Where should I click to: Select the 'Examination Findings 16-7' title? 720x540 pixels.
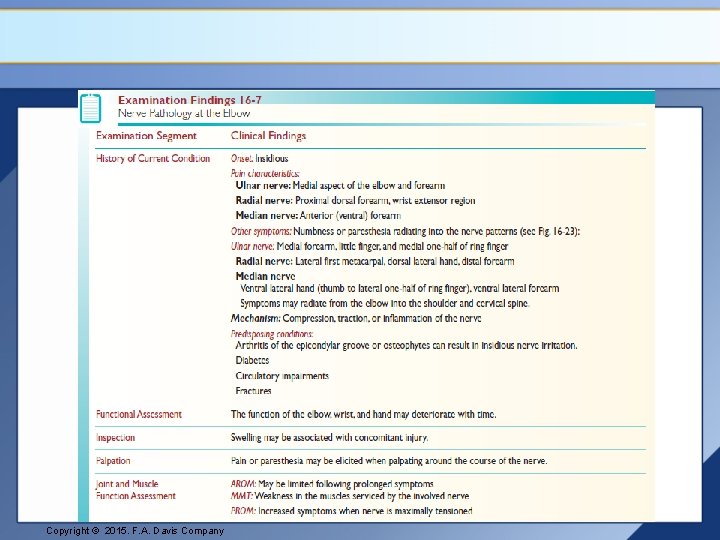[190, 100]
